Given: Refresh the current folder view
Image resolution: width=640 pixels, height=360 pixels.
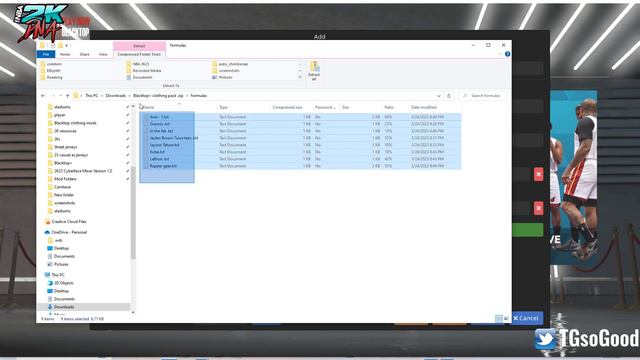Looking at the screenshot, I should 449,96.
